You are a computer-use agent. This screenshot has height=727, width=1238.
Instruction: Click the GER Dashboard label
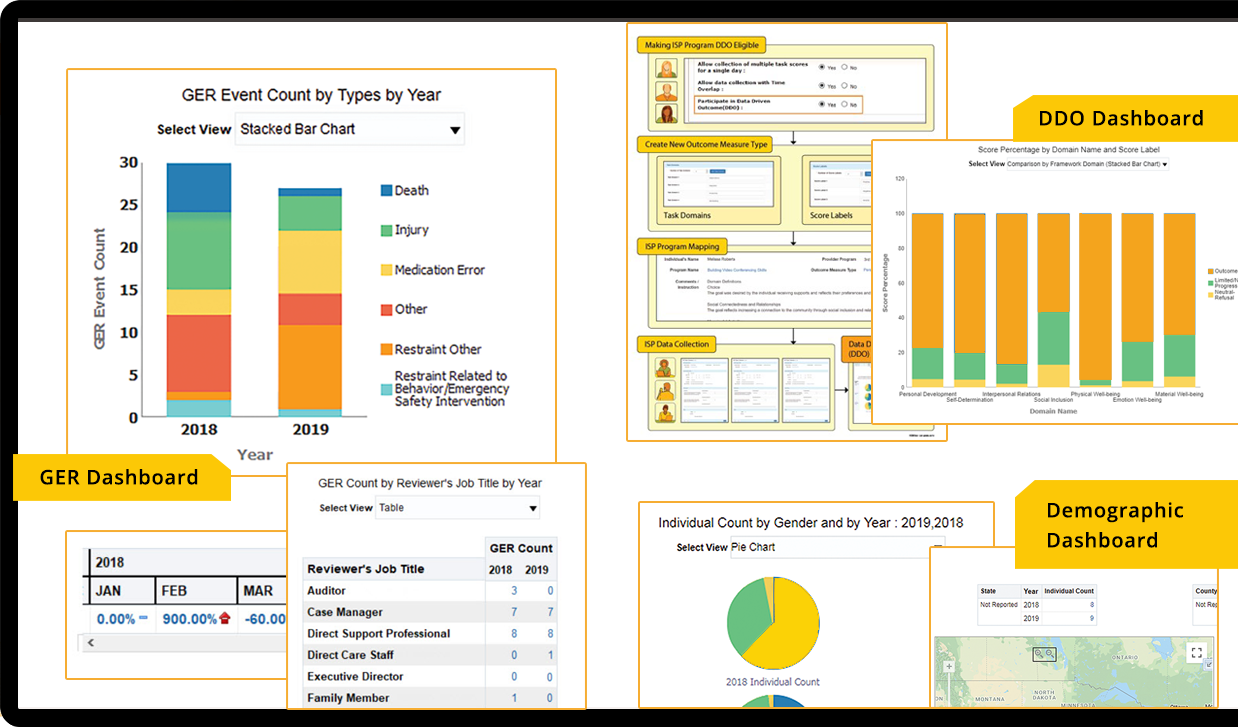(x=119, y=477)
